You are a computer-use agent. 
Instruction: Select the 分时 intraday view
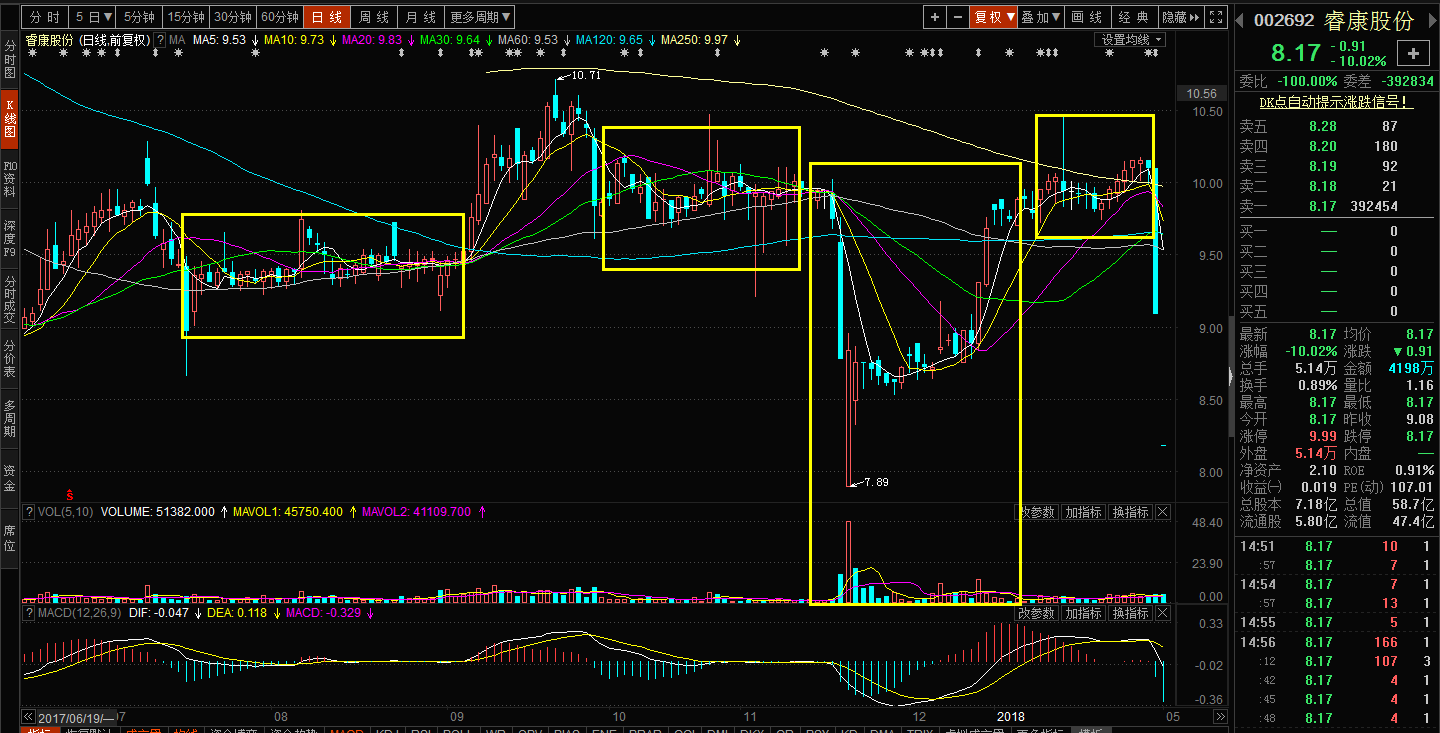44,17
